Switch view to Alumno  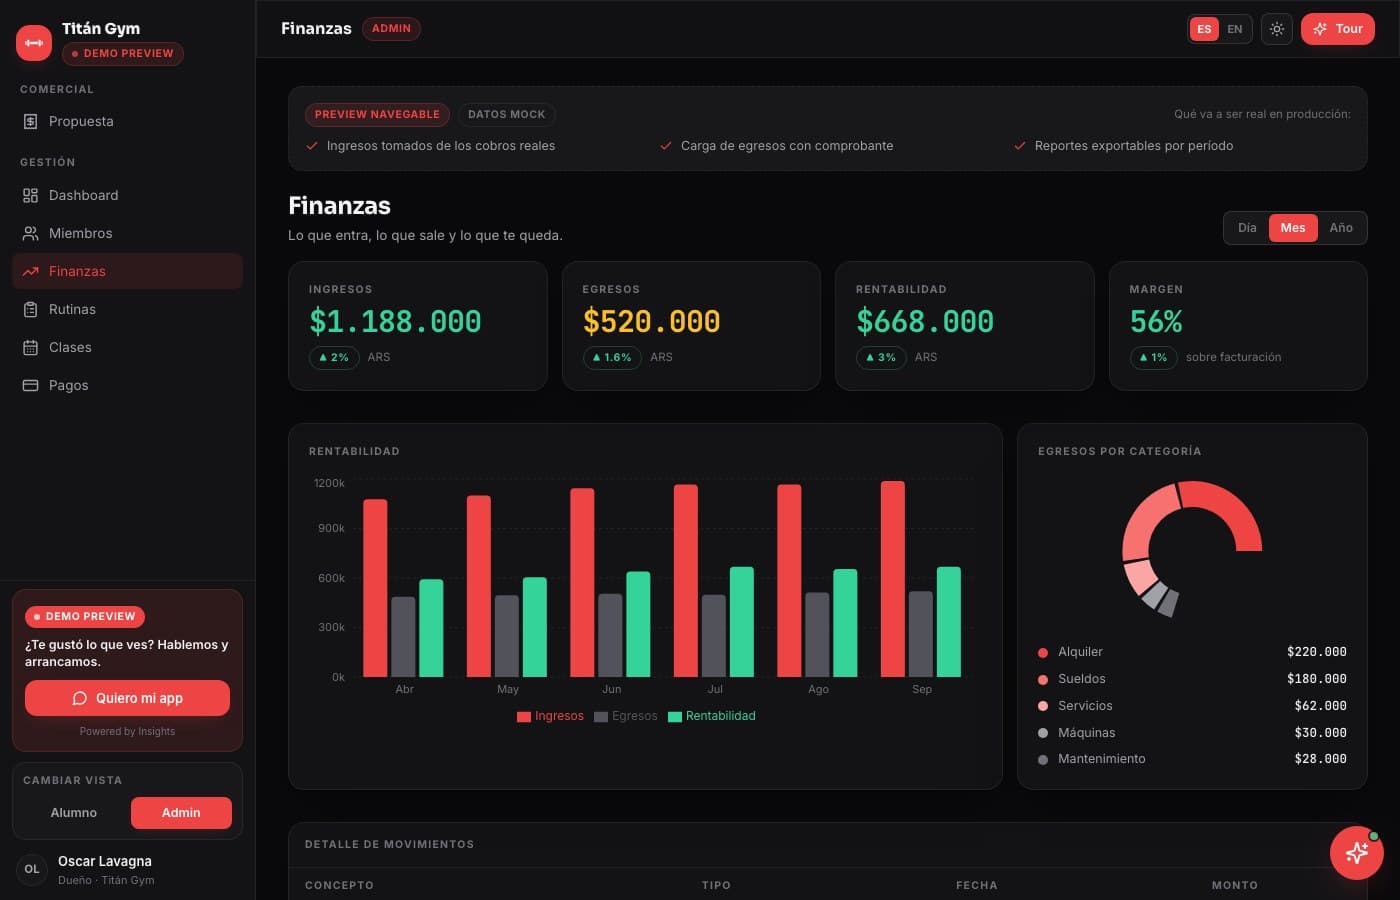74,813
